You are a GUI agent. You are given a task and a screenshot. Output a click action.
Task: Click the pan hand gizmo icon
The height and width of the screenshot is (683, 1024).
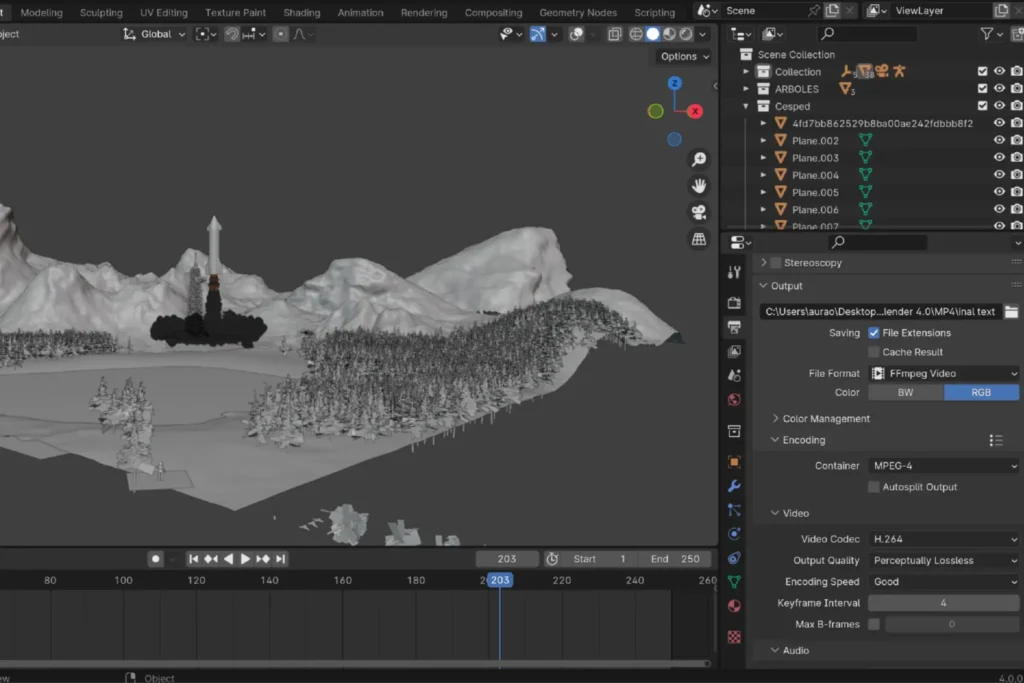(x=699, y=185)
